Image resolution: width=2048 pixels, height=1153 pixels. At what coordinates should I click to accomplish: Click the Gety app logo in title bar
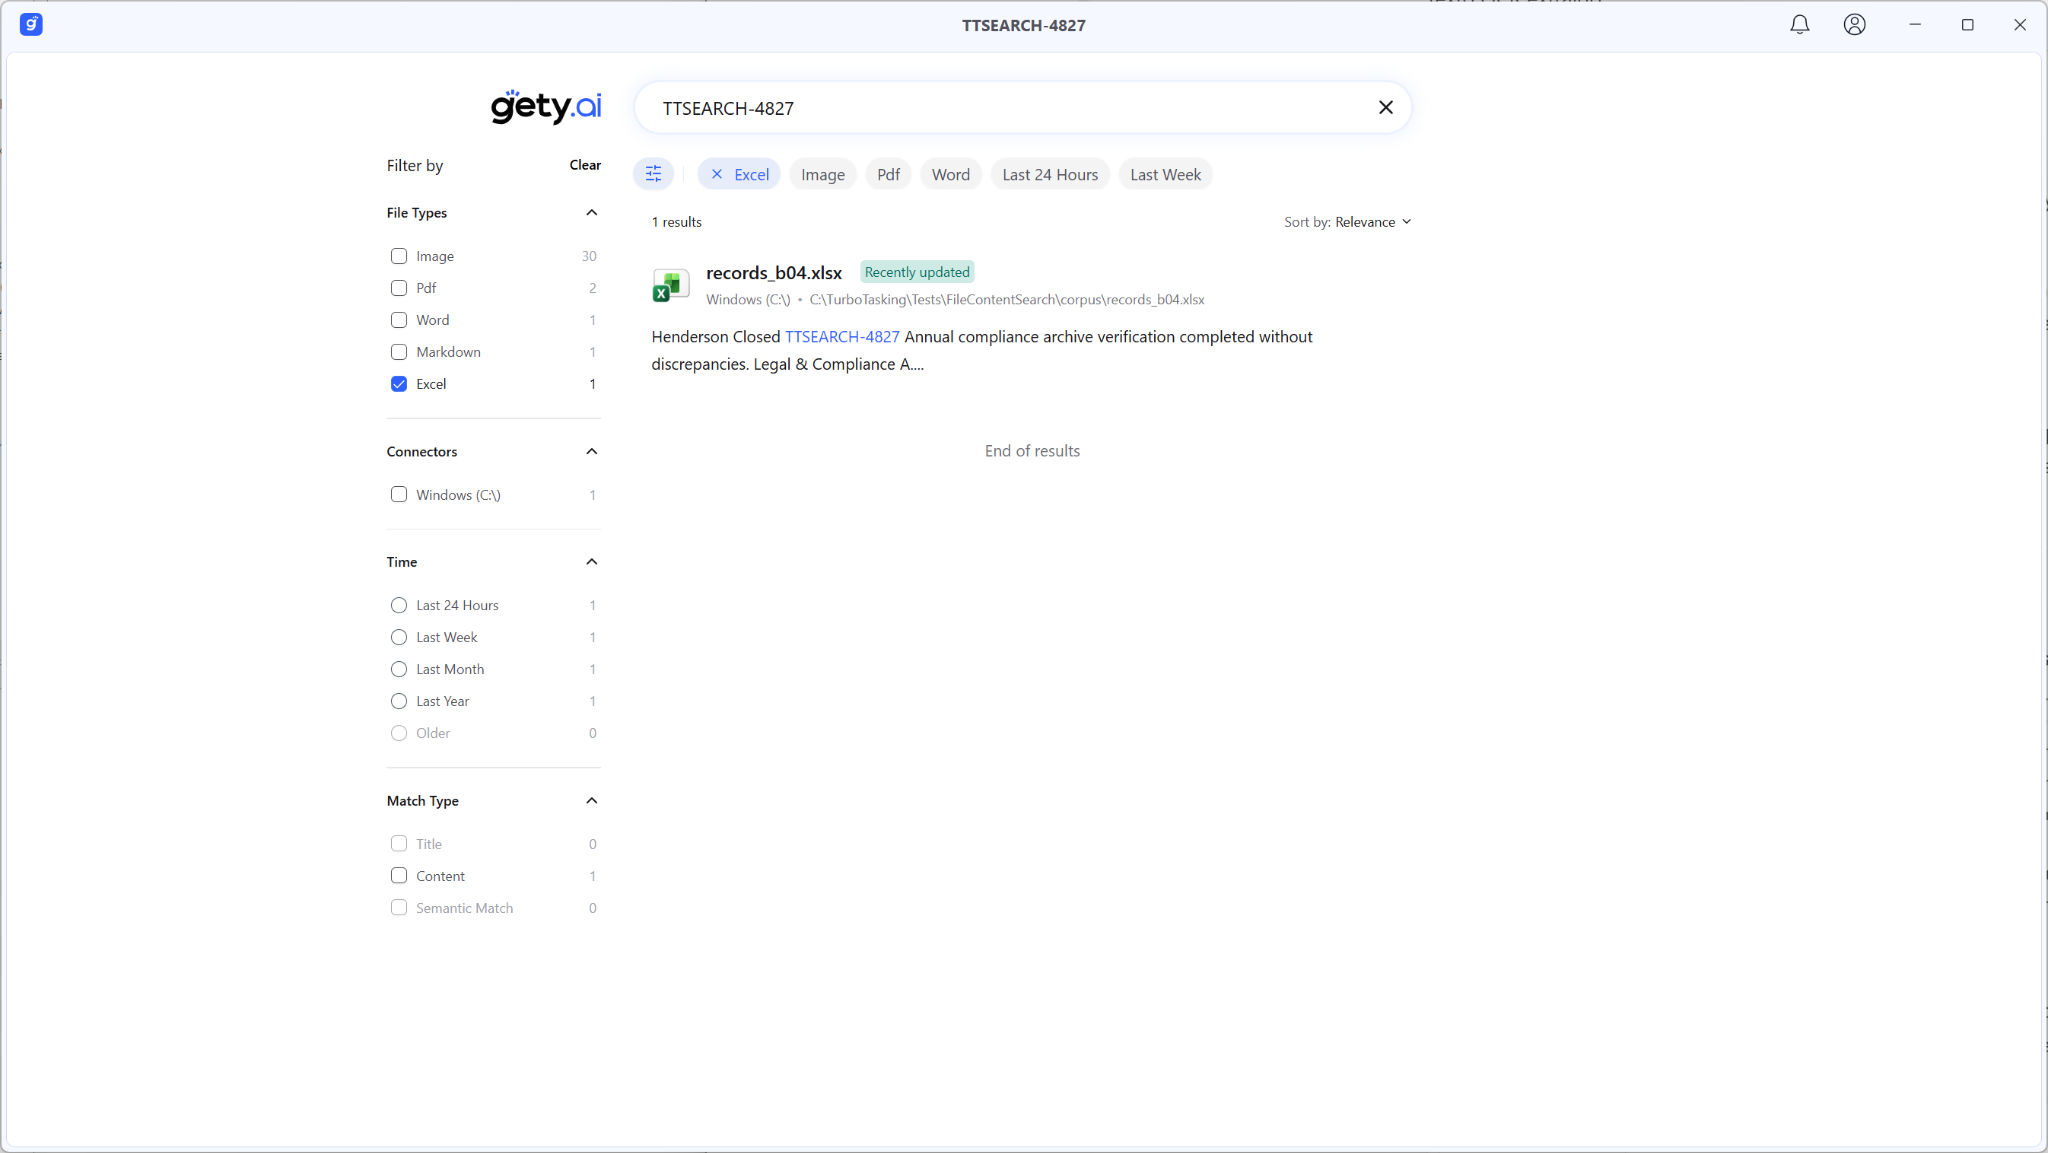tap(31, 25)
